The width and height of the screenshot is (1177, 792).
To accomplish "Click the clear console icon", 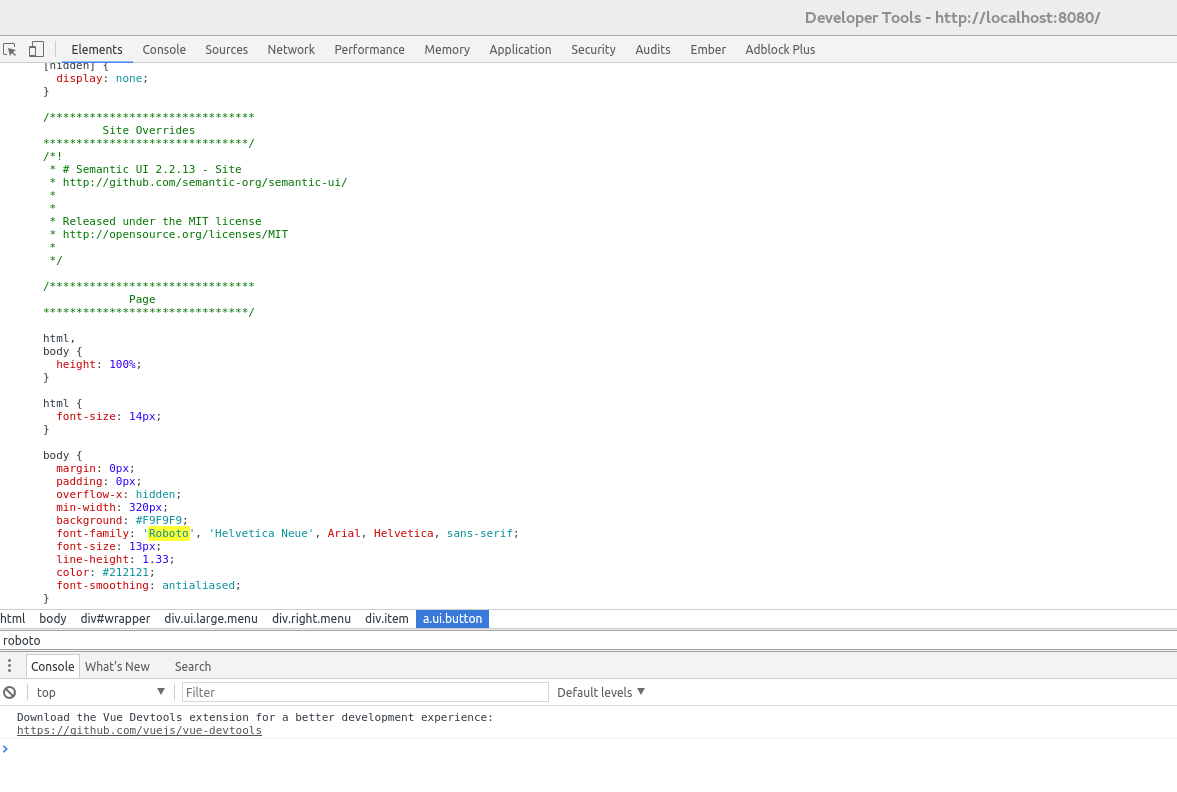I will coord(10,692).
